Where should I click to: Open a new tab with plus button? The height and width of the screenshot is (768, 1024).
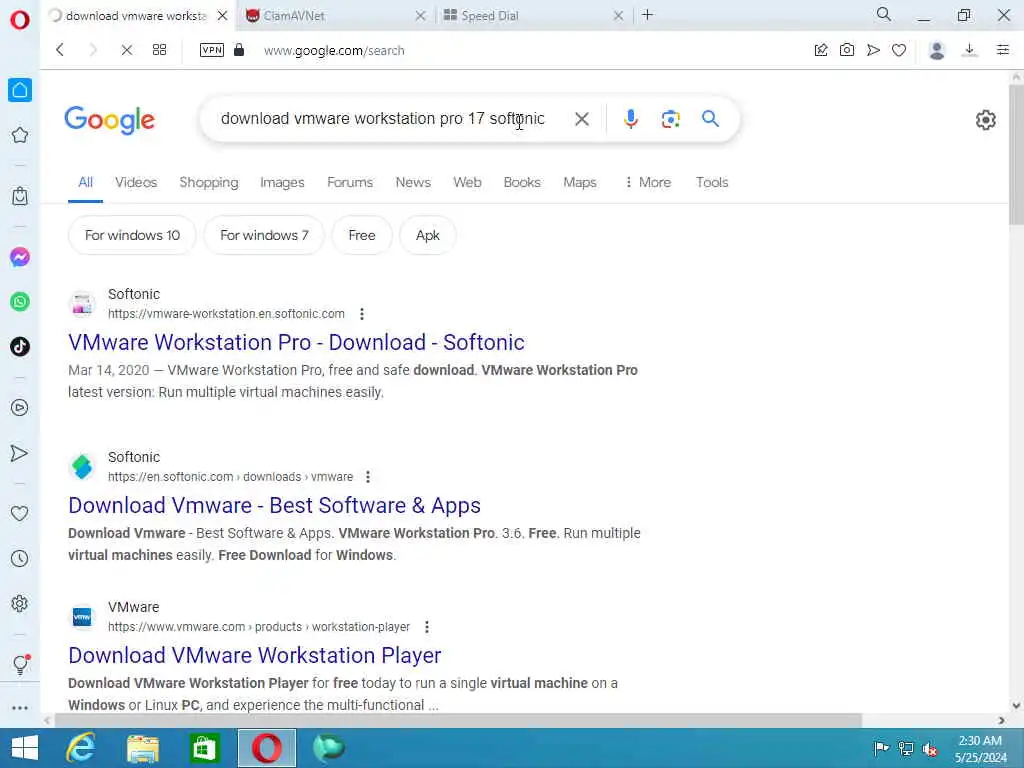(647, 15)
